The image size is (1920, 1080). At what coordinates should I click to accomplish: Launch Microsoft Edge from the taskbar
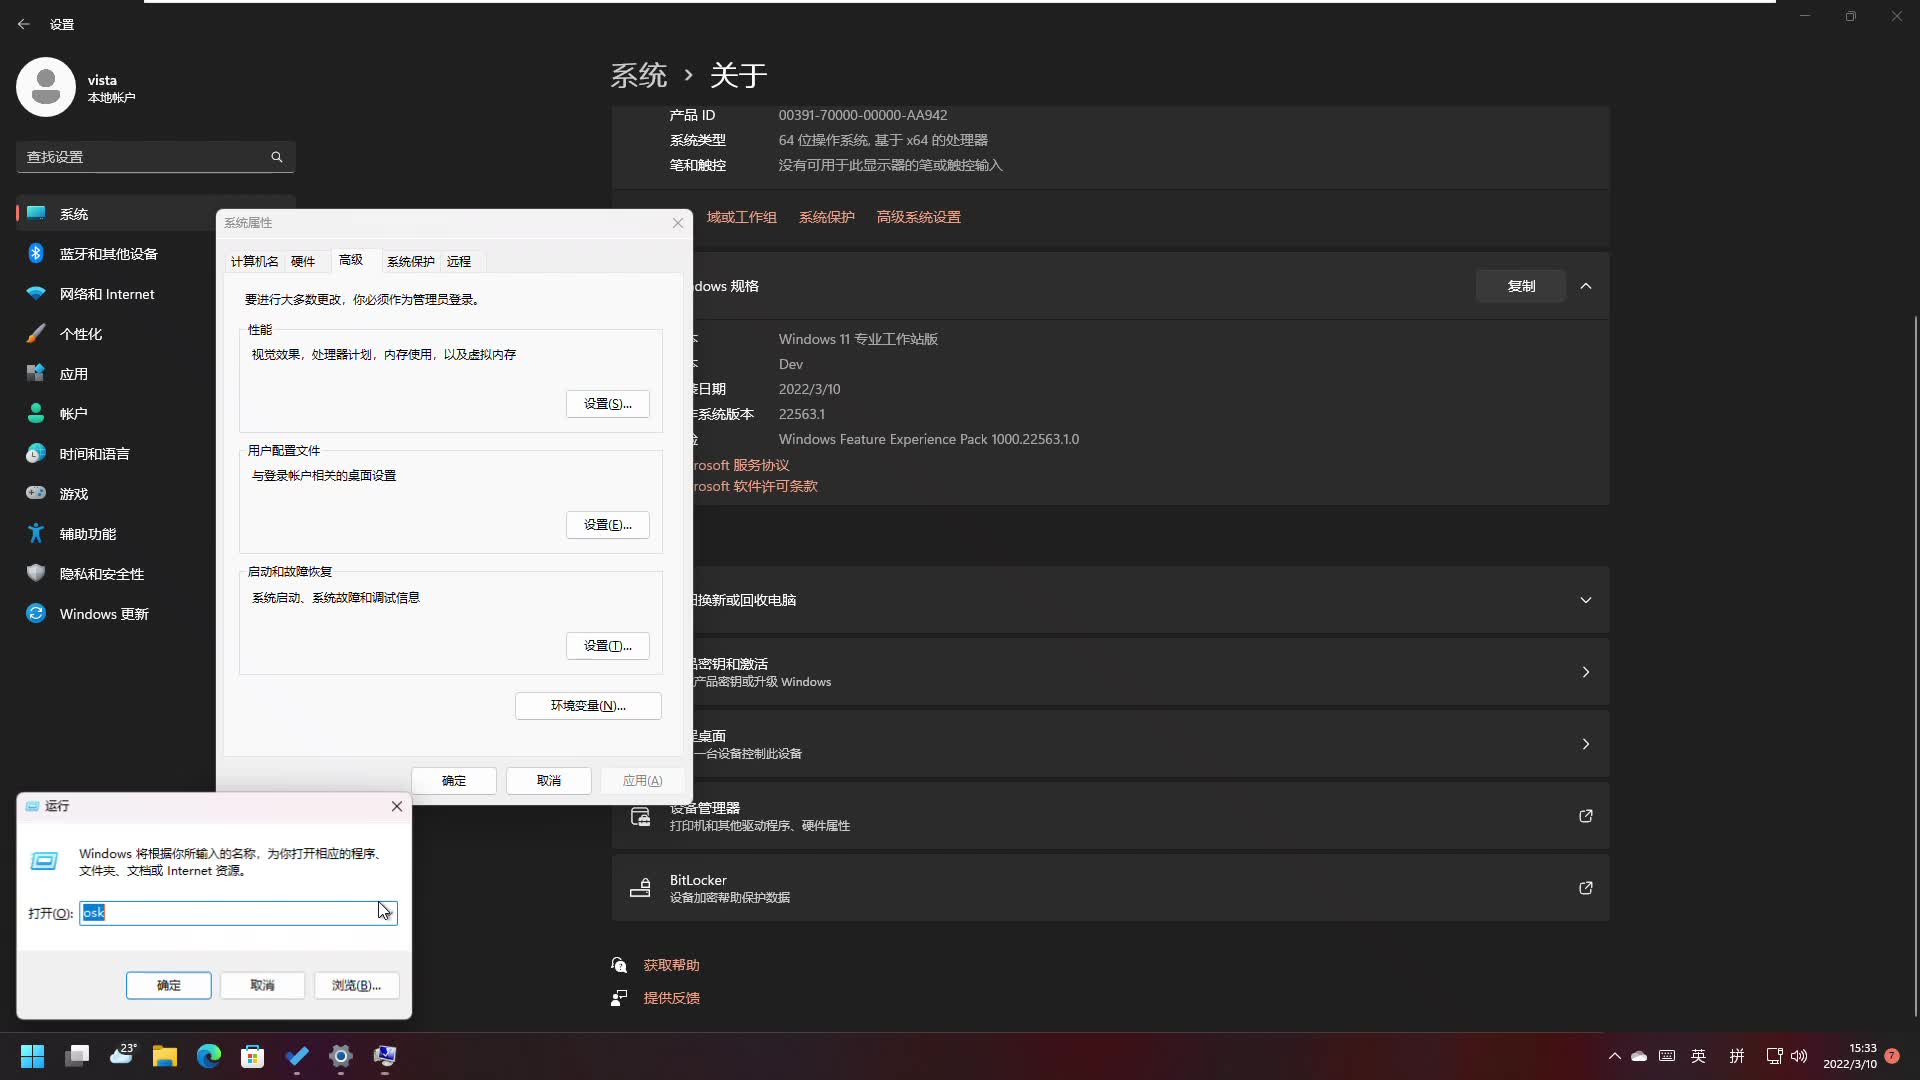click(x=209, y=1056)
